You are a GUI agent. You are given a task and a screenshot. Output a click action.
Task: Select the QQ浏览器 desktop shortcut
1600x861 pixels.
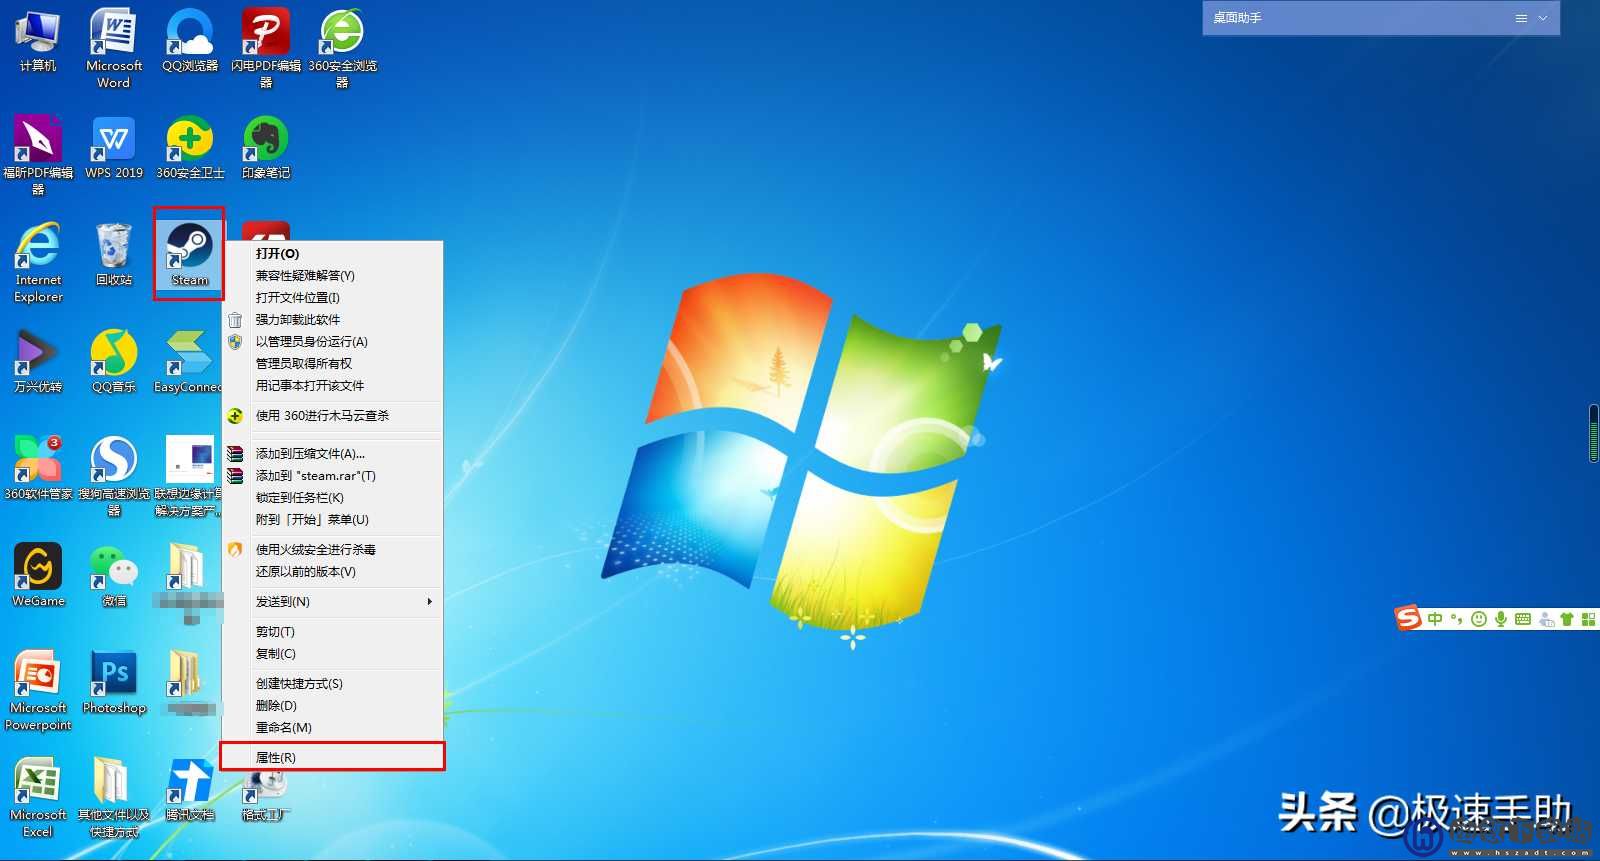pyautogui.click(x=190, y=41)
